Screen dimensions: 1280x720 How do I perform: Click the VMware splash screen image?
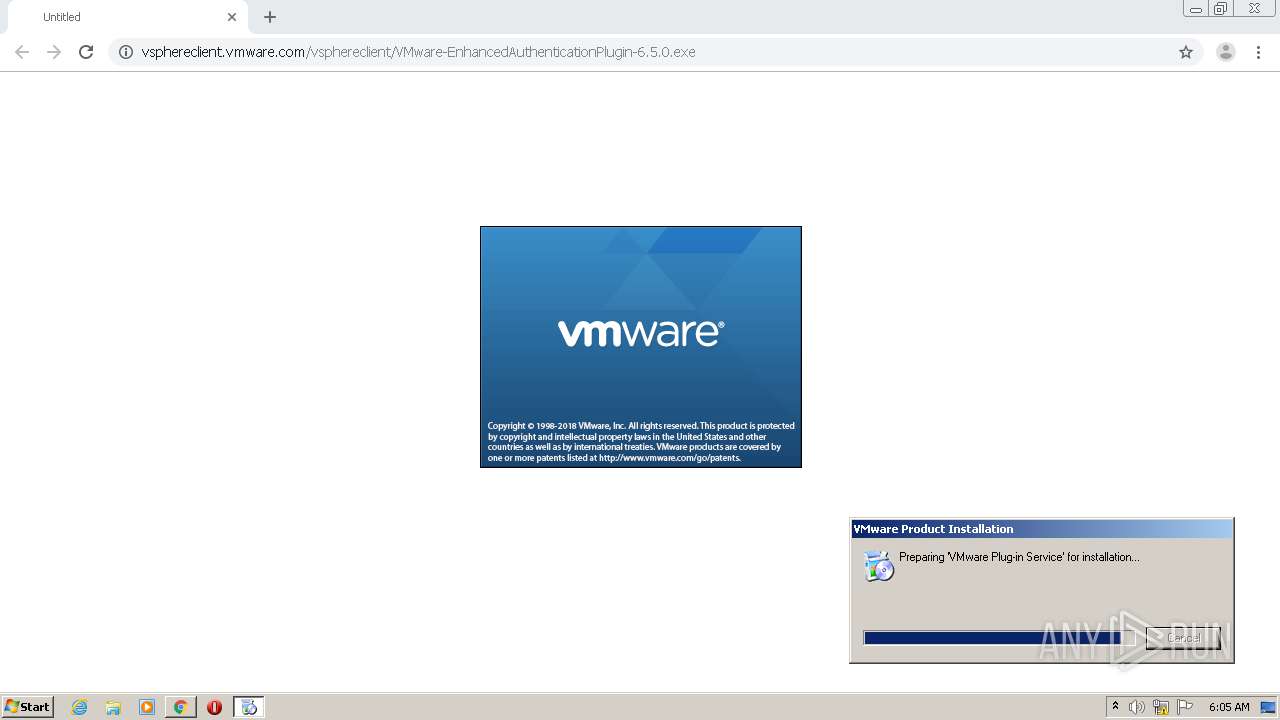click(641, 347)
